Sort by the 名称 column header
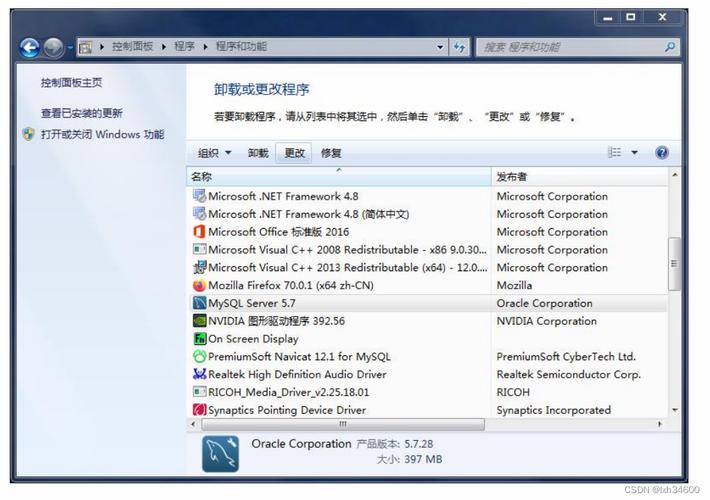 [x=339, y=177]
